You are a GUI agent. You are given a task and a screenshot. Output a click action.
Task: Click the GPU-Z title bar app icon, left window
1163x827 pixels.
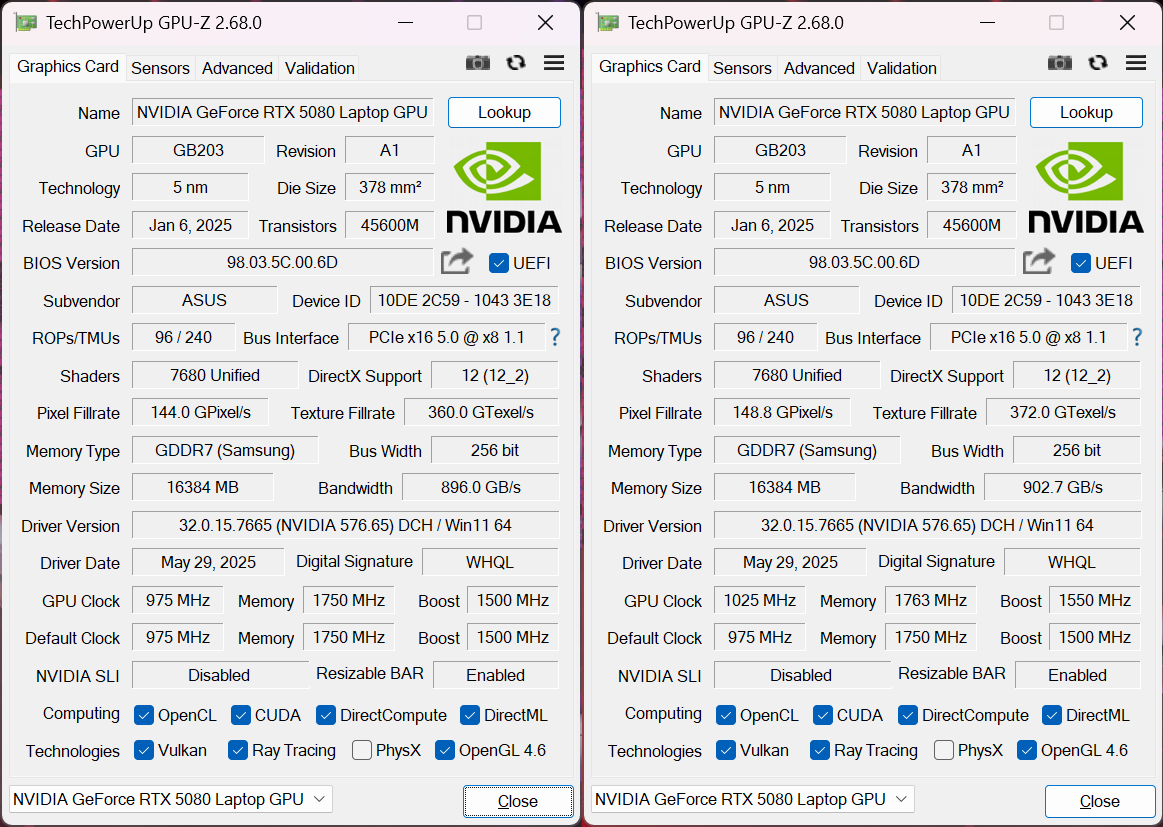[25, 22]
